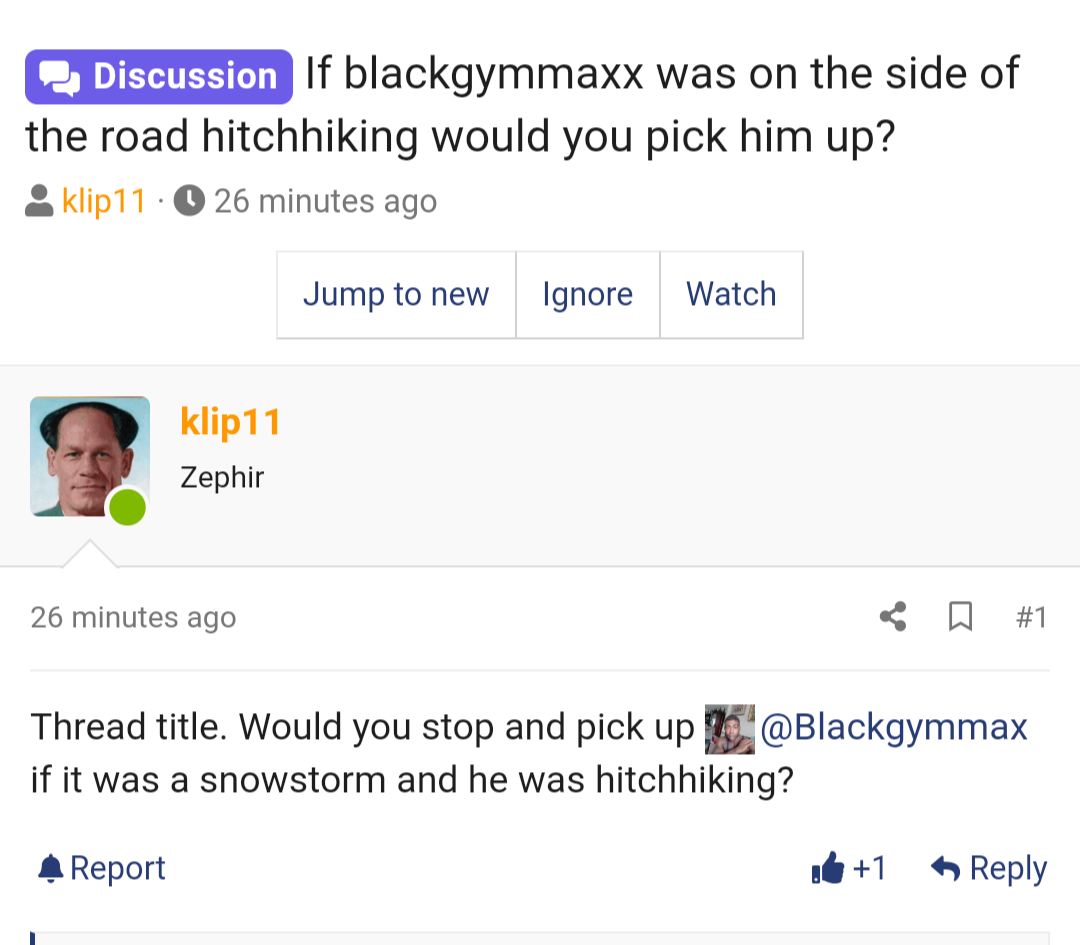This screenshot has width=1080, height=945.
Task: Open the klip11 username in post header
Action: click(x=230, y=422)
